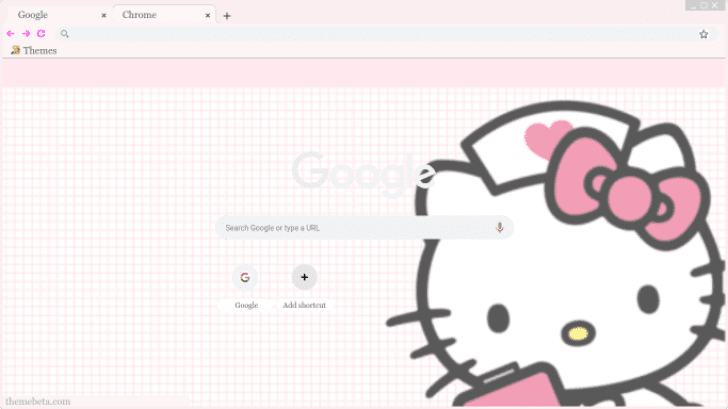This screenshot has width=728, height=409.
Task: Switch to the Chrome tab
Action: (163, 15)
